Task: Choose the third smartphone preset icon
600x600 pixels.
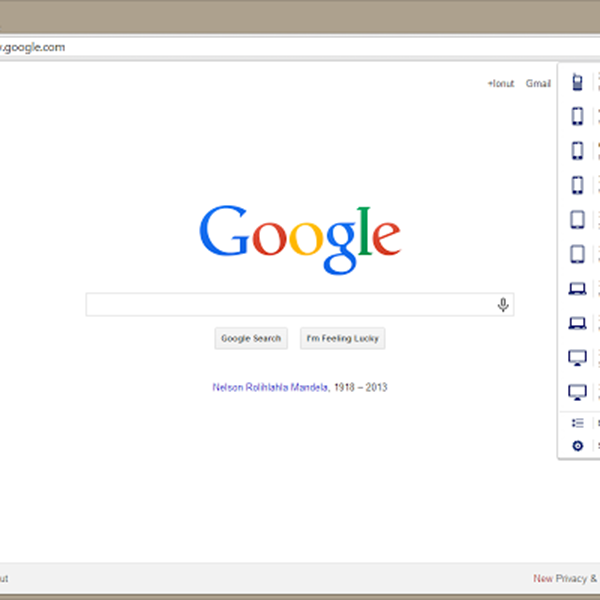Action: pyautogui.click(x=577, y=185)
